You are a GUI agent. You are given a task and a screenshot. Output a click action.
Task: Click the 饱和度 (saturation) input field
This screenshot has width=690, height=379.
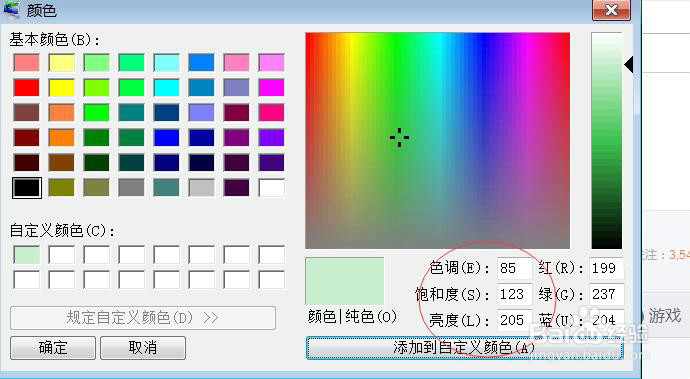pos(514,294)
